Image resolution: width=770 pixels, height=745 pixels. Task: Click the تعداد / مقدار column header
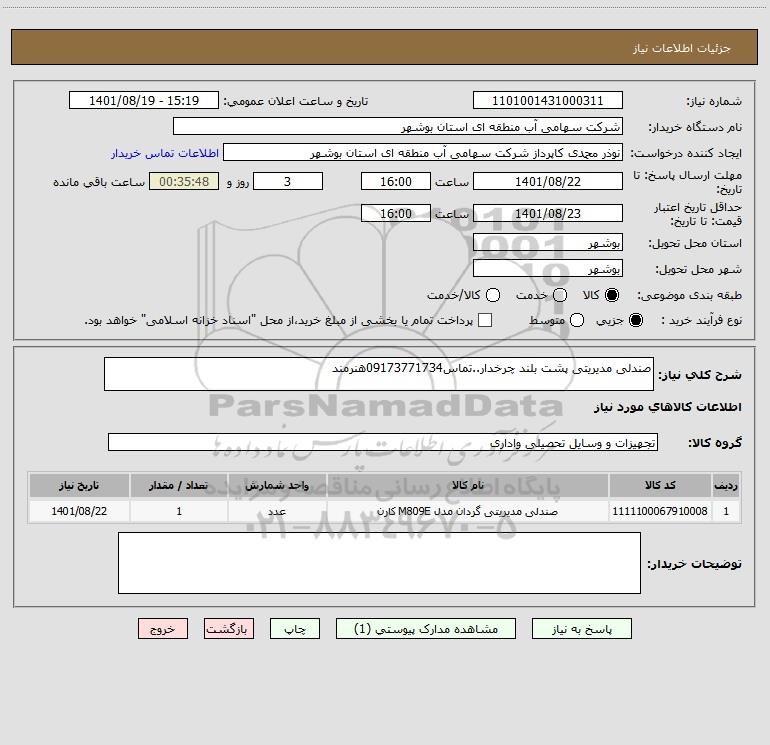[x=179, y=485]
